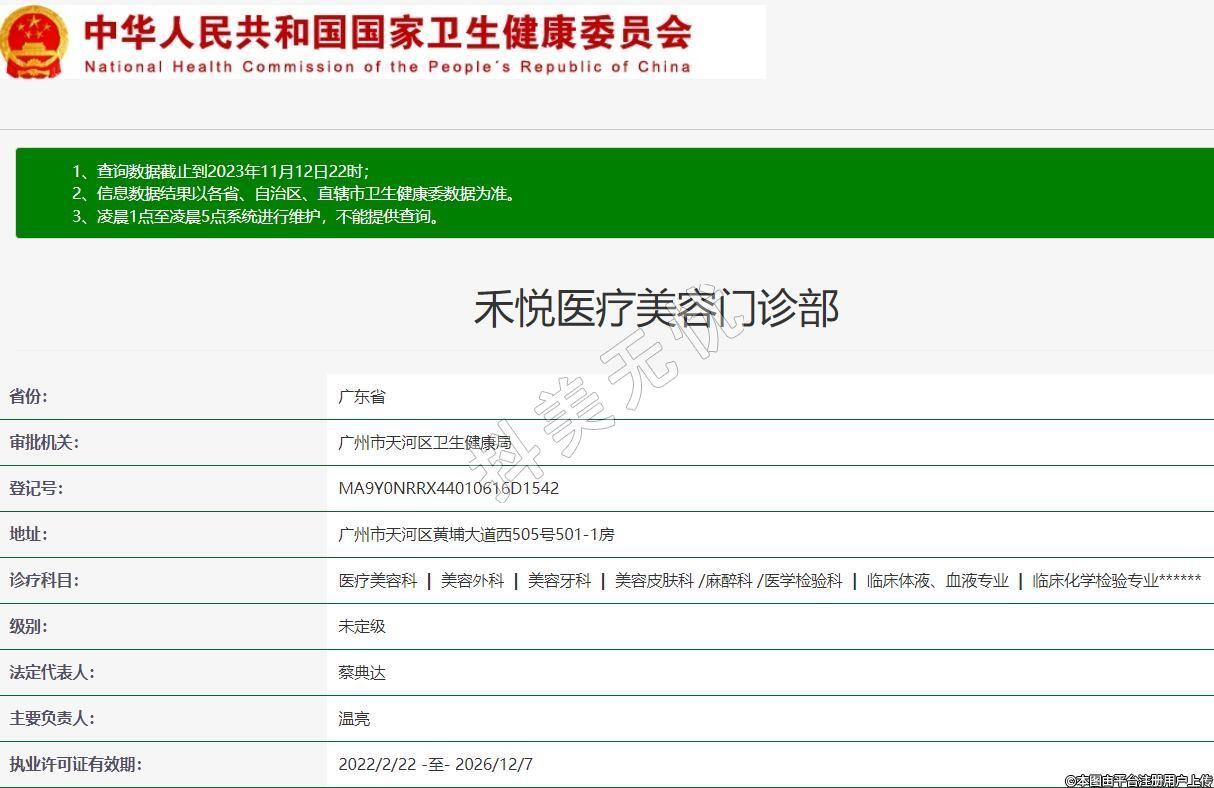Click the 广州市天河区卫生健康局 approval authority value
Screen dimensions: 1214x788
425,443
